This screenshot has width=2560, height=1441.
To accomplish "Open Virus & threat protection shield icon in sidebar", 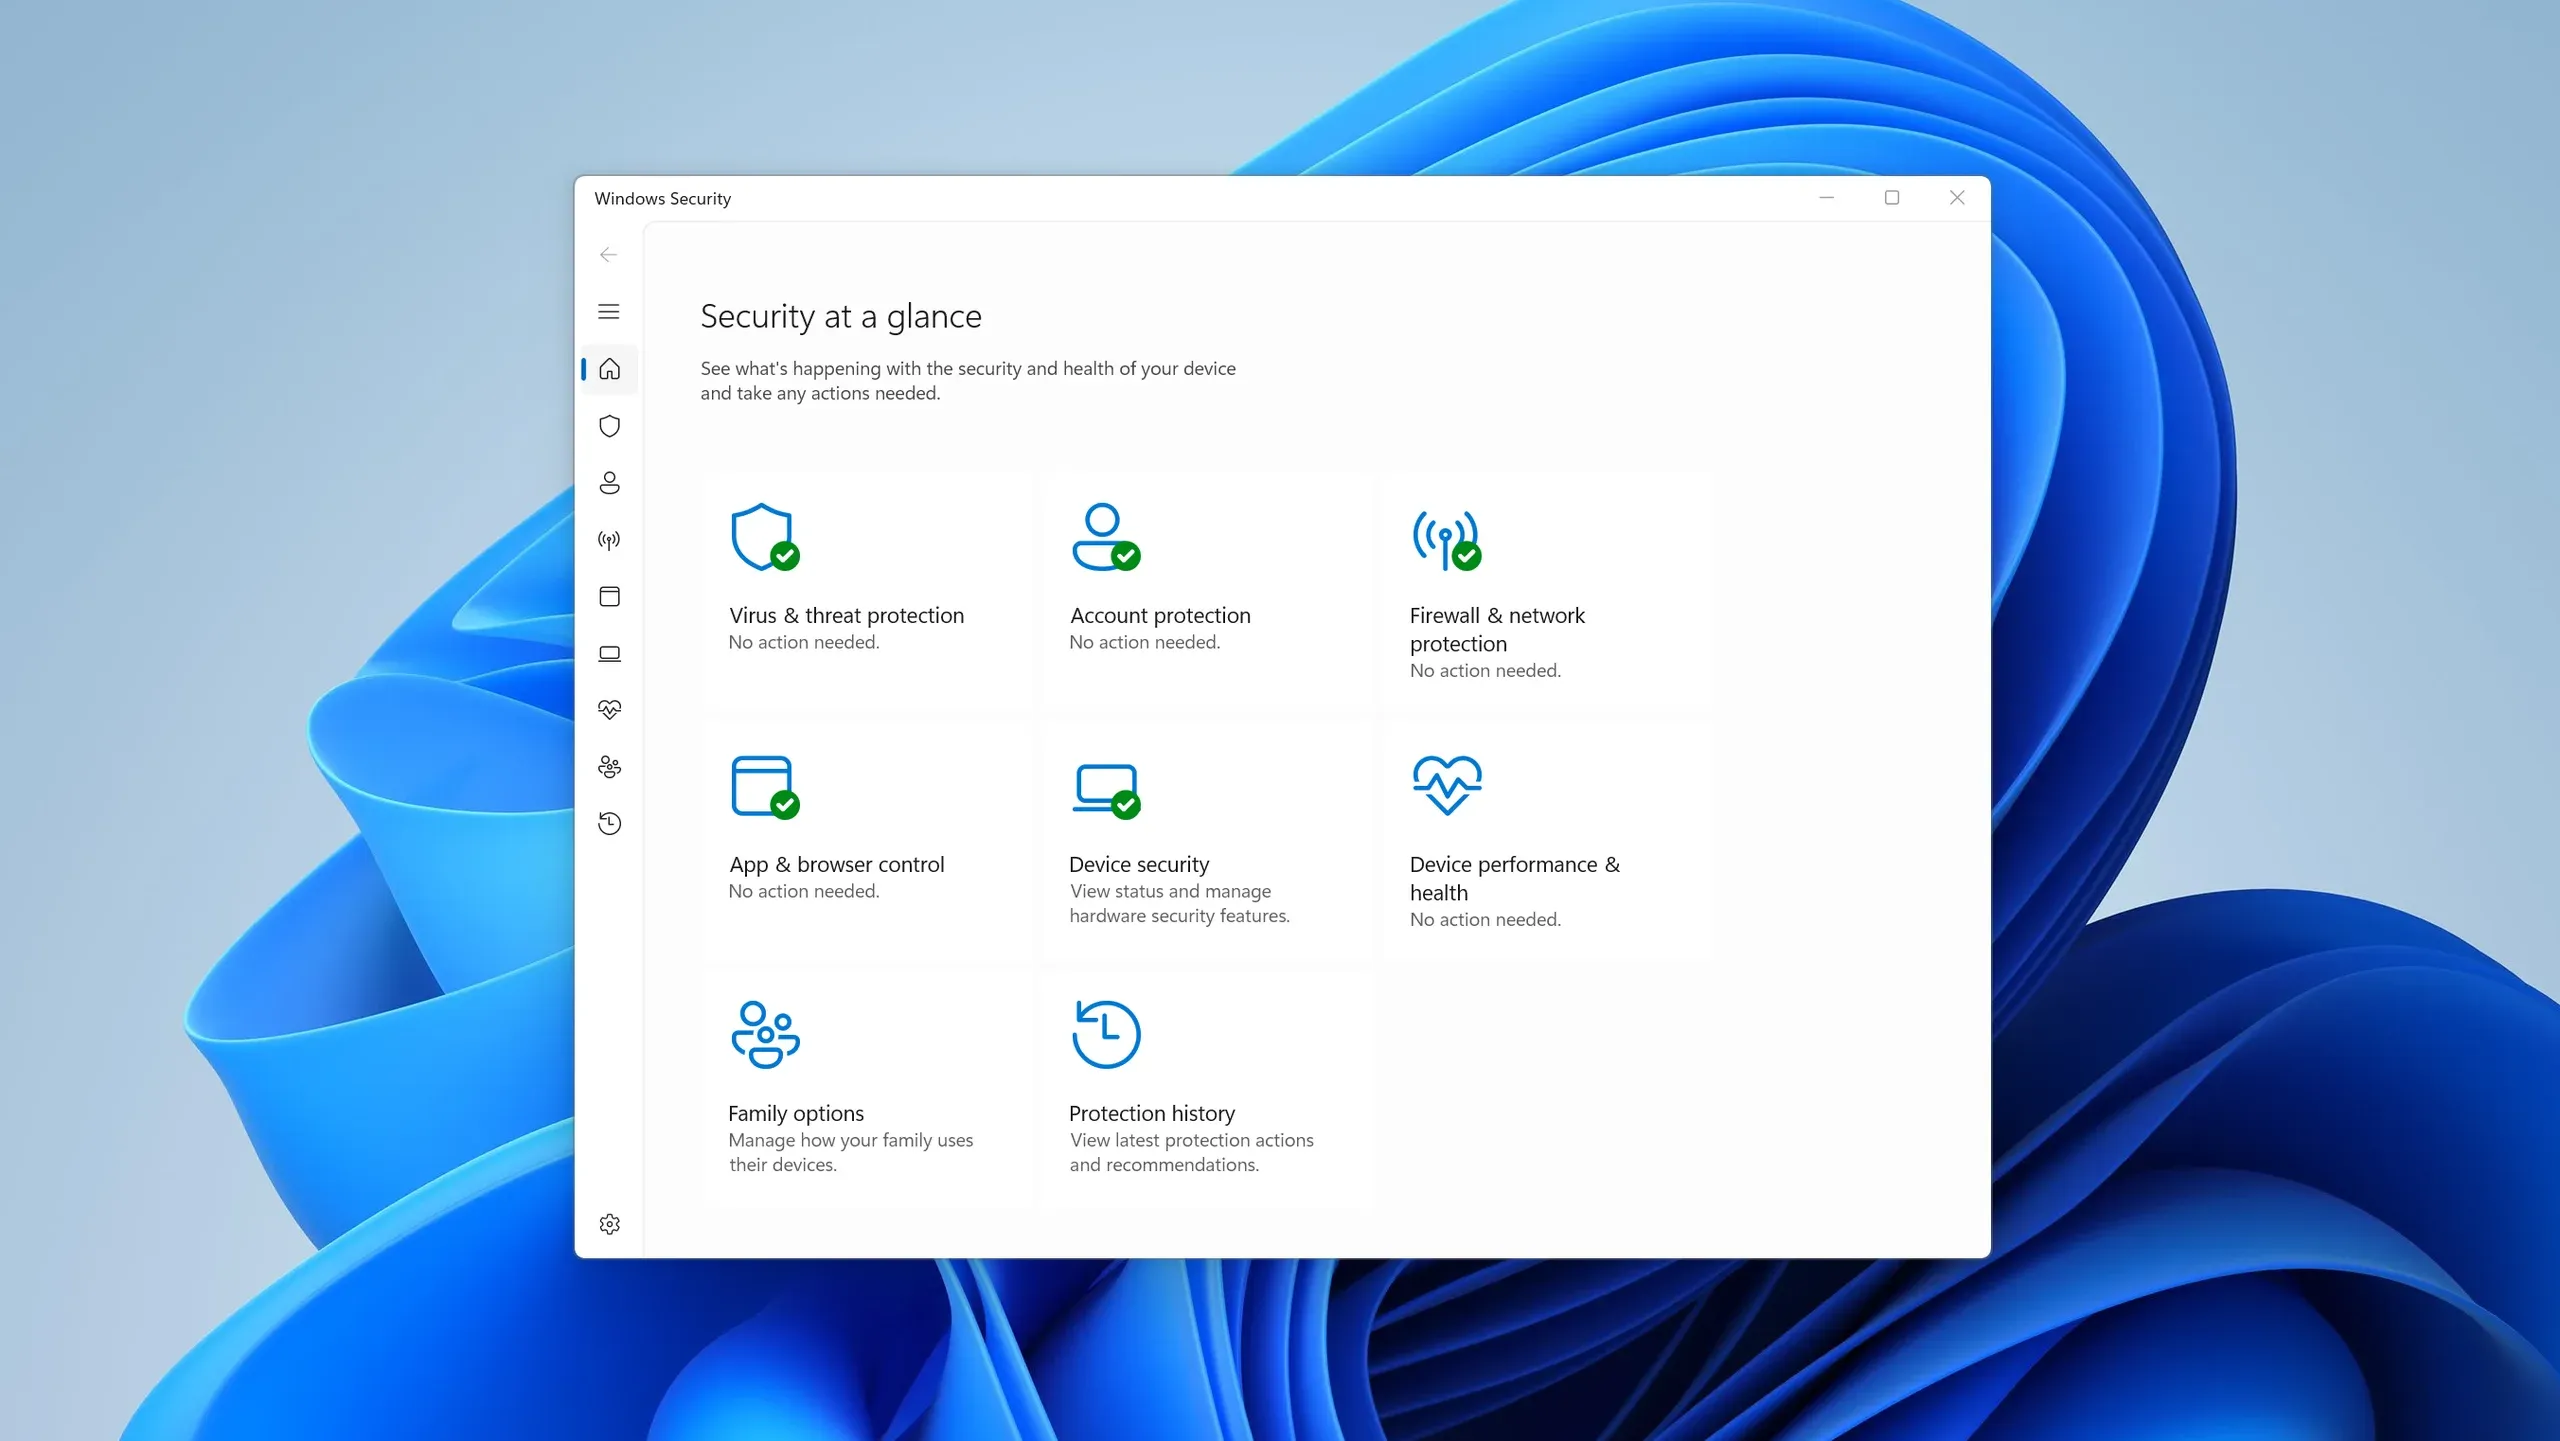I will click(x=609, y=426).
